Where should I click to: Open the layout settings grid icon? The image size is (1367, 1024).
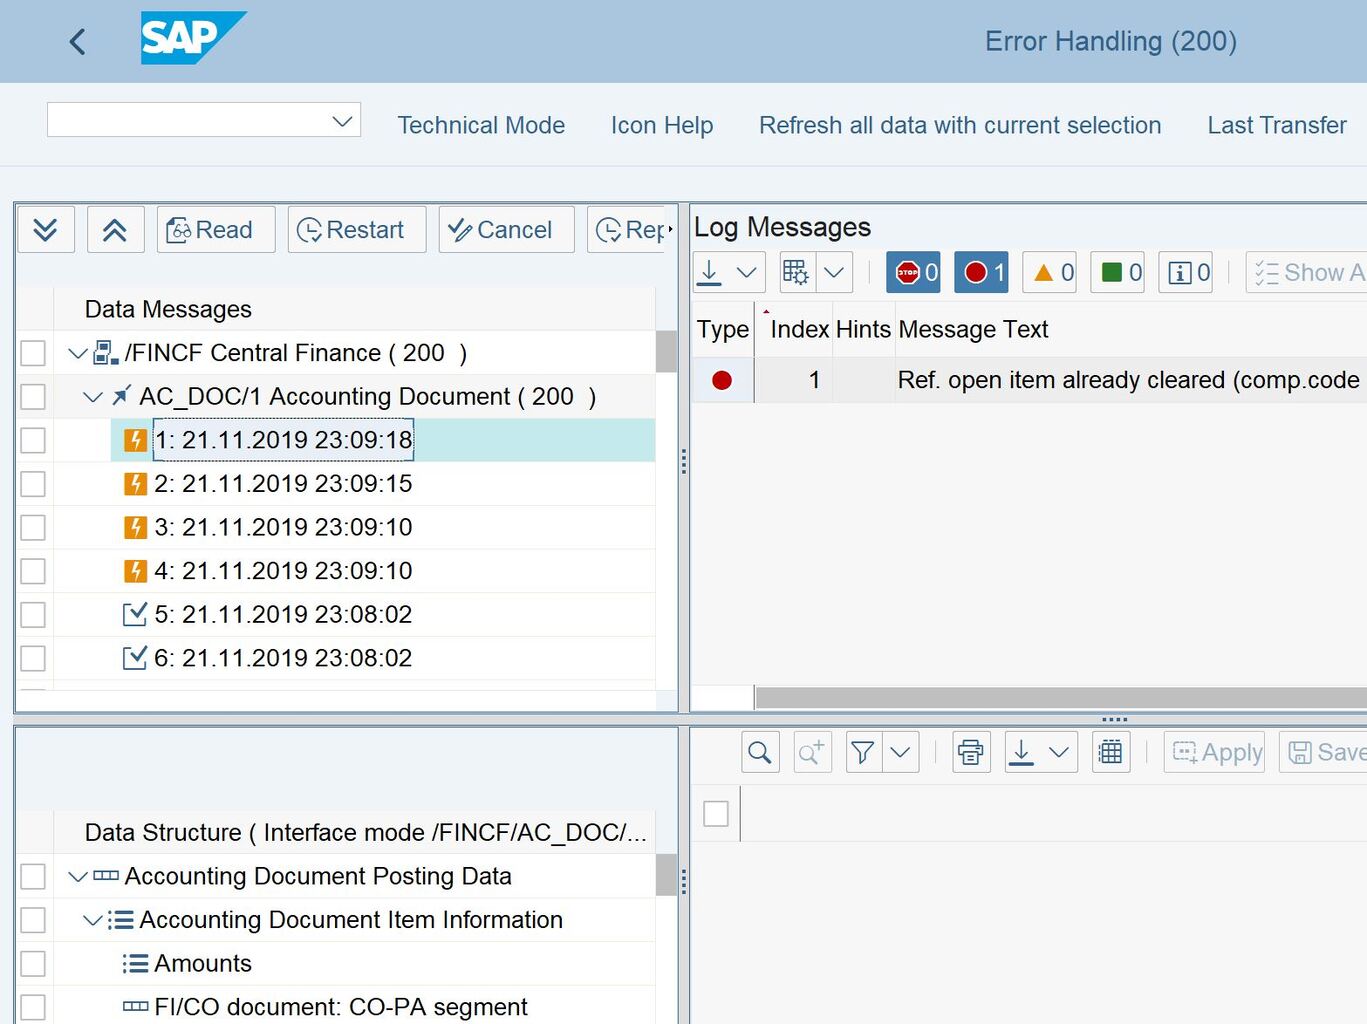pyautogui.click(x=797, y=272)
